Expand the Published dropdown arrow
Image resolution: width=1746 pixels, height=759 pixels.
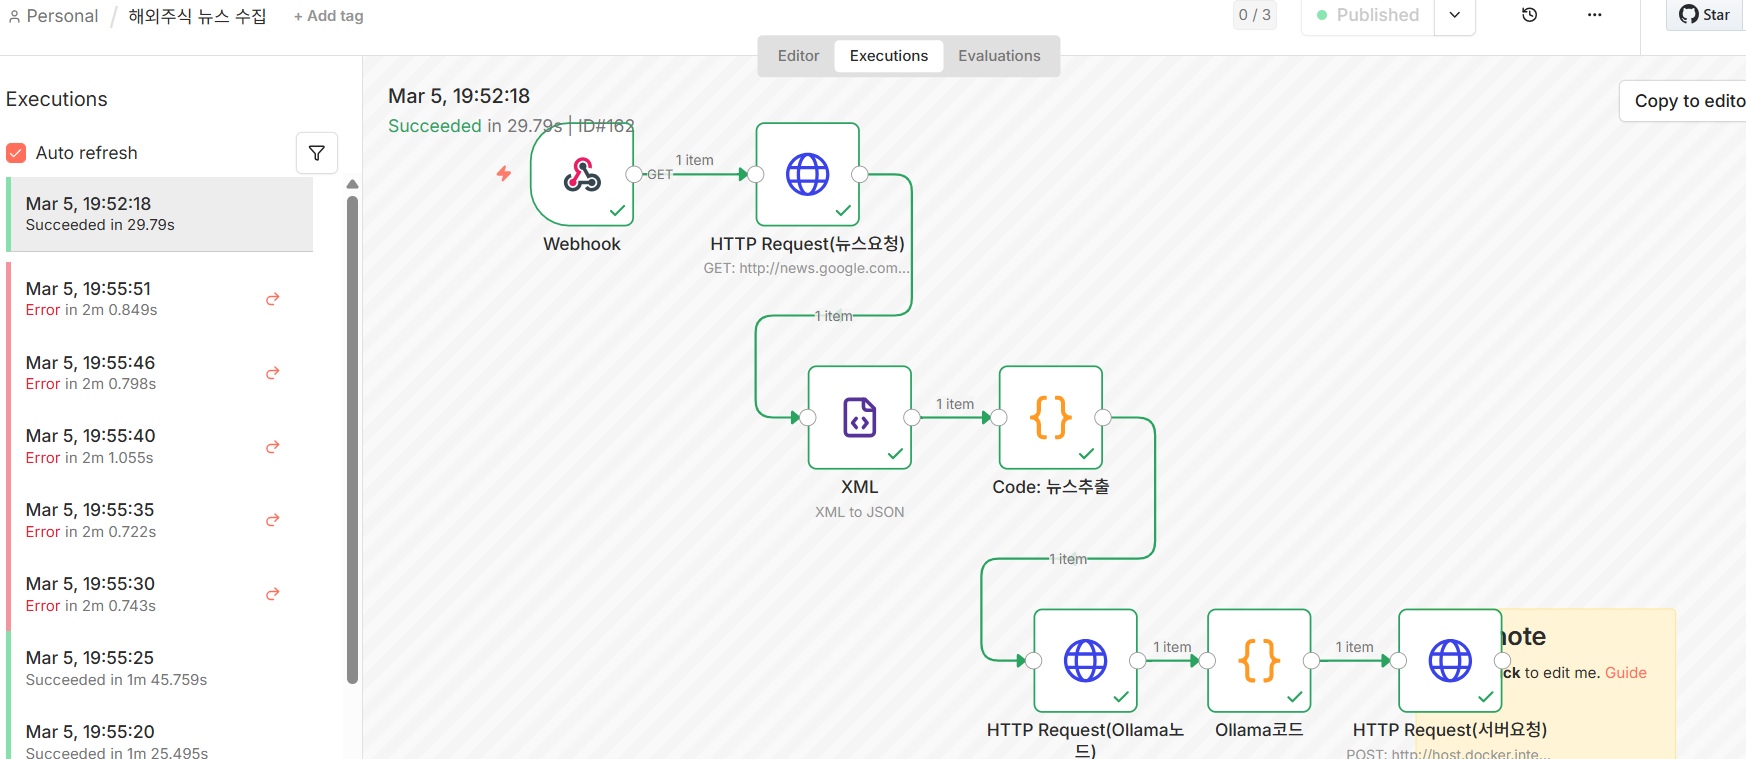tap(1455, 15)
